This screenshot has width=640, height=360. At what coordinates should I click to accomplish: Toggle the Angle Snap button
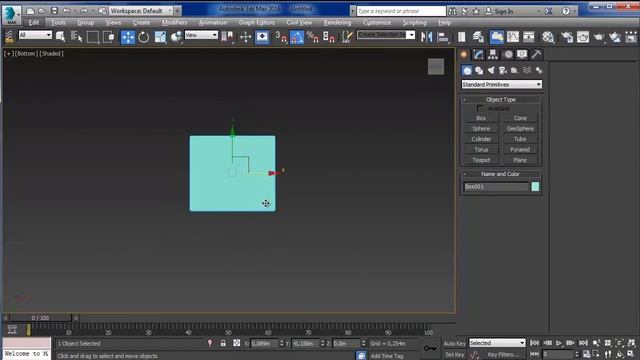pyautogui.click(x=297, y=37)
